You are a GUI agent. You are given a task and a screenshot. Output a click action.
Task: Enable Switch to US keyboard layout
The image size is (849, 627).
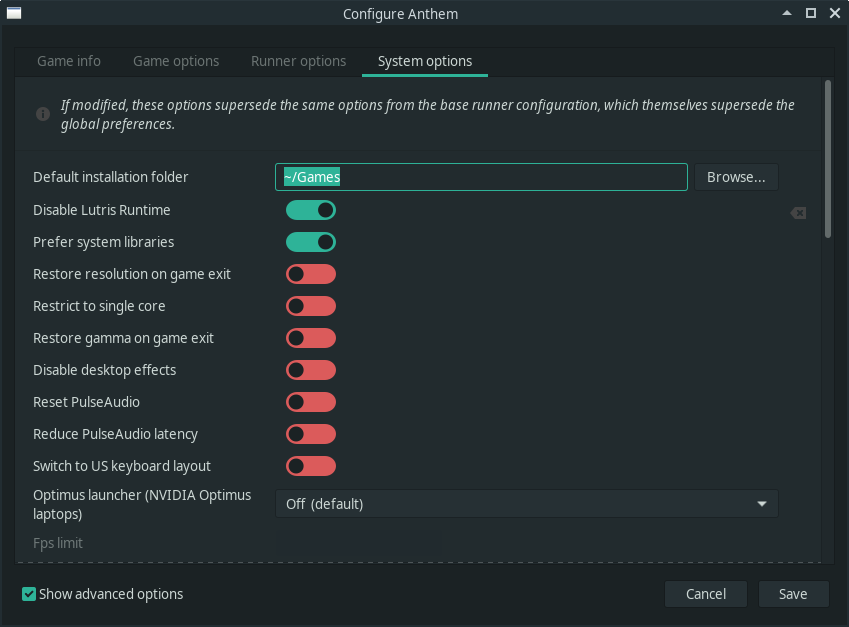(311, 466)
